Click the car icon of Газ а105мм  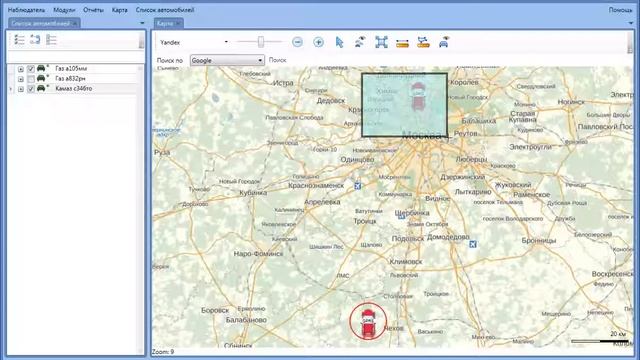point(41,68)
